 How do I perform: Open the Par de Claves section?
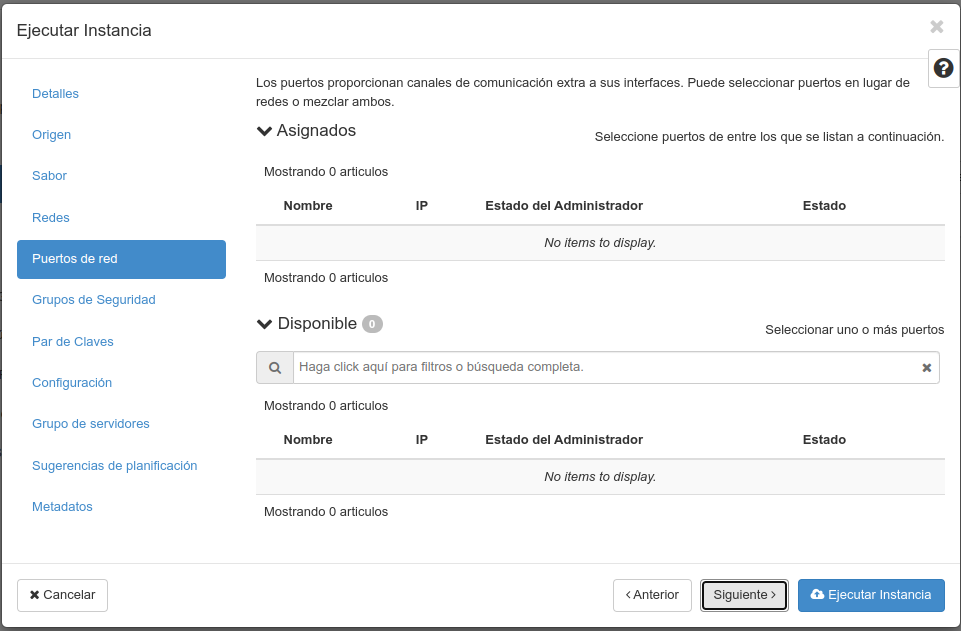pyautogui.click(x=72, y=341)
